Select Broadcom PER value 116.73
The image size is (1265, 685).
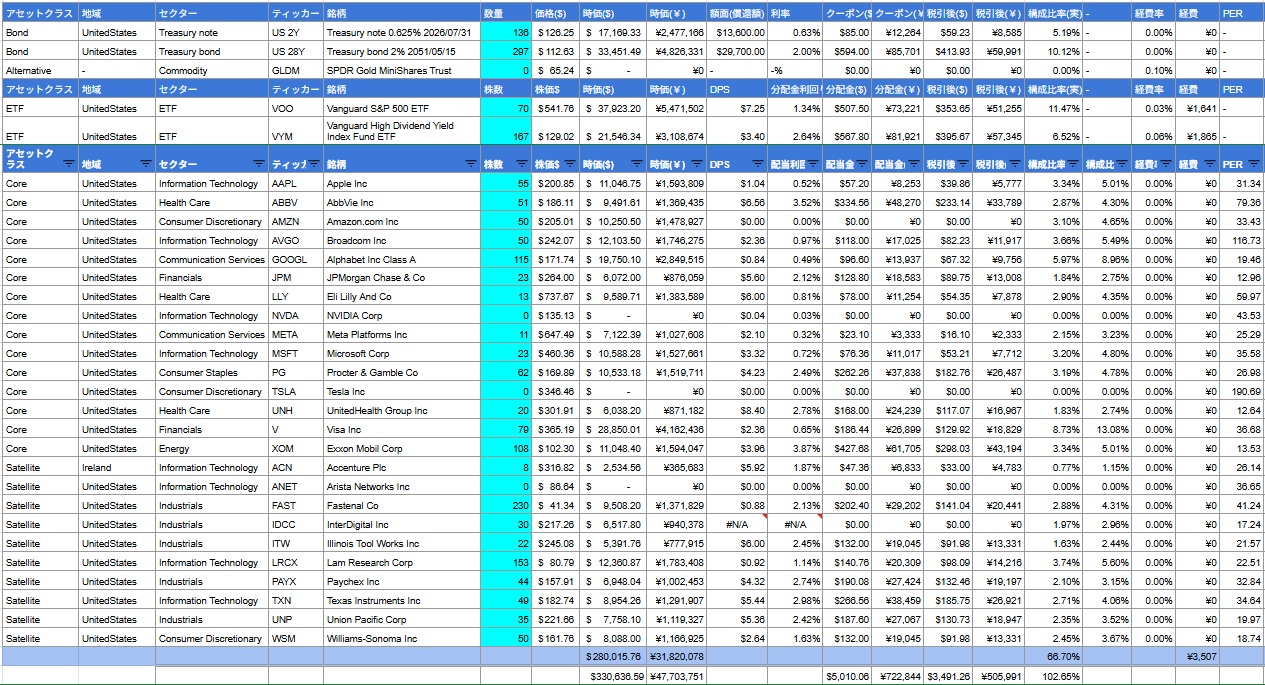tap(1242, 240)
